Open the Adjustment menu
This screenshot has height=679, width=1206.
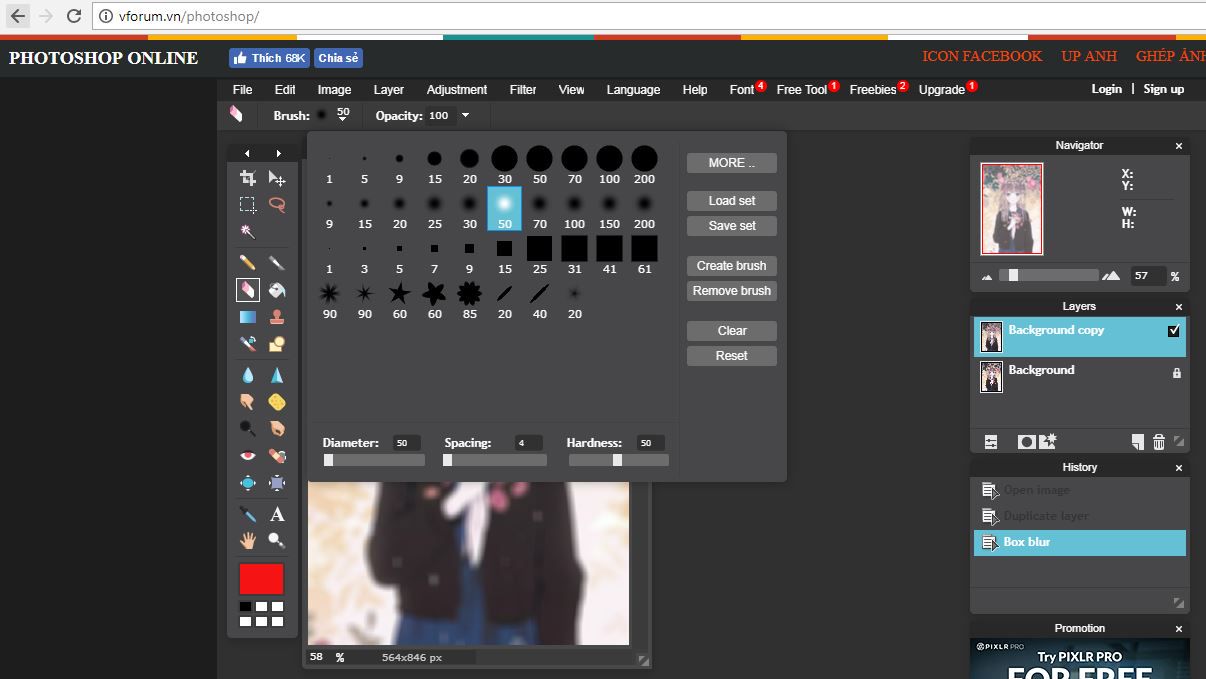(456, 90)
